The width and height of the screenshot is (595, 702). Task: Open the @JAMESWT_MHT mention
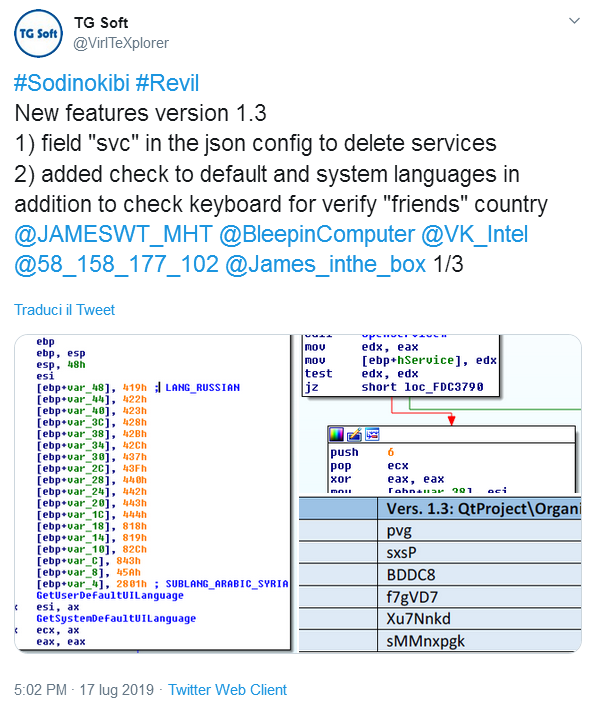click(113, 234)
